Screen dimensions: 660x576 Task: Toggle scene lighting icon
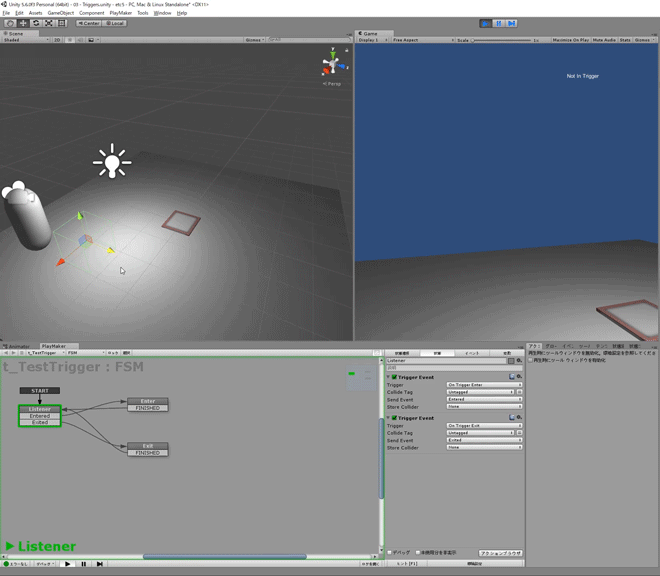[70, 40]
